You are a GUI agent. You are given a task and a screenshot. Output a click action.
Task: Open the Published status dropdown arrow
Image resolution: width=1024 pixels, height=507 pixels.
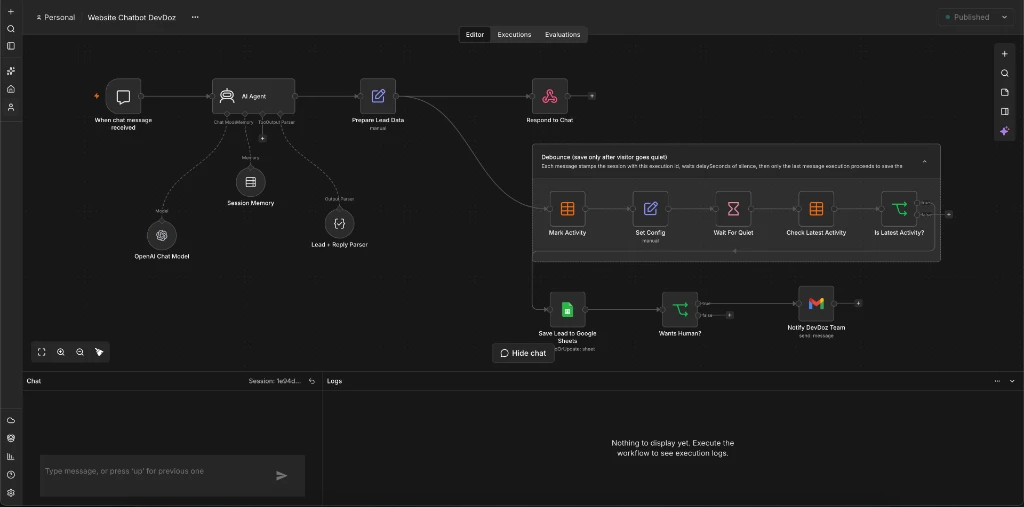coord(1004,18)
